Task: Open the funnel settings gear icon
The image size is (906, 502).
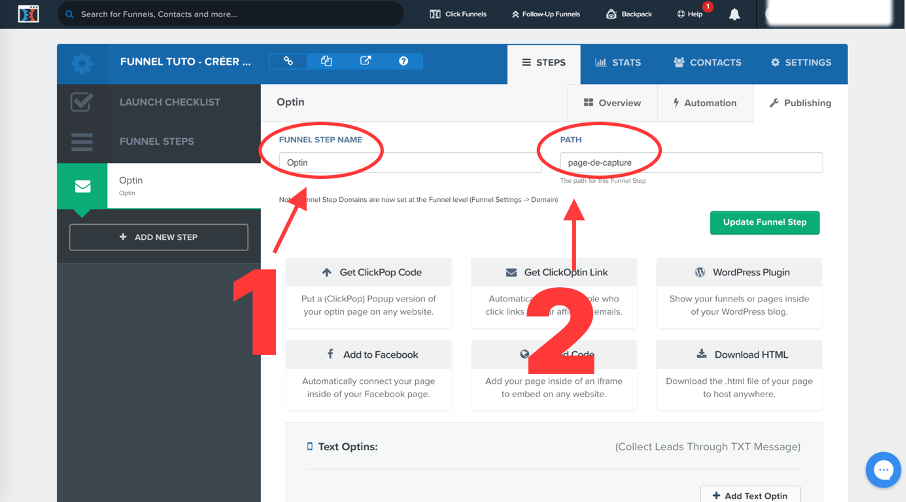Action: pyautogui.click(x=82, y=63)
